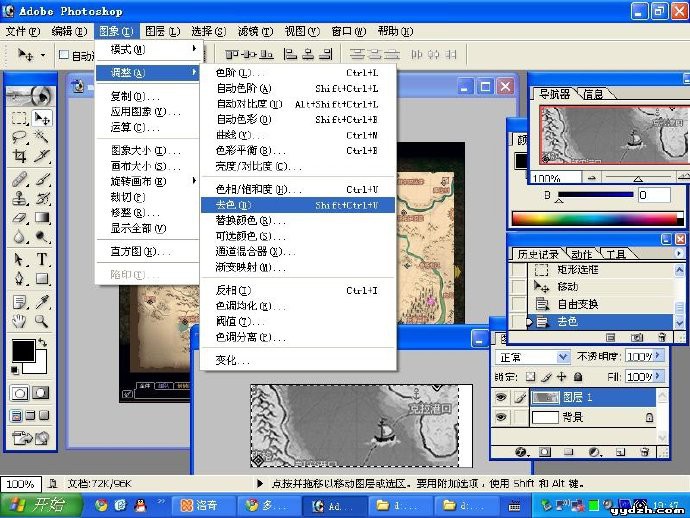
Task: Select the Healing Brush tool
Action: click(19, 179)
